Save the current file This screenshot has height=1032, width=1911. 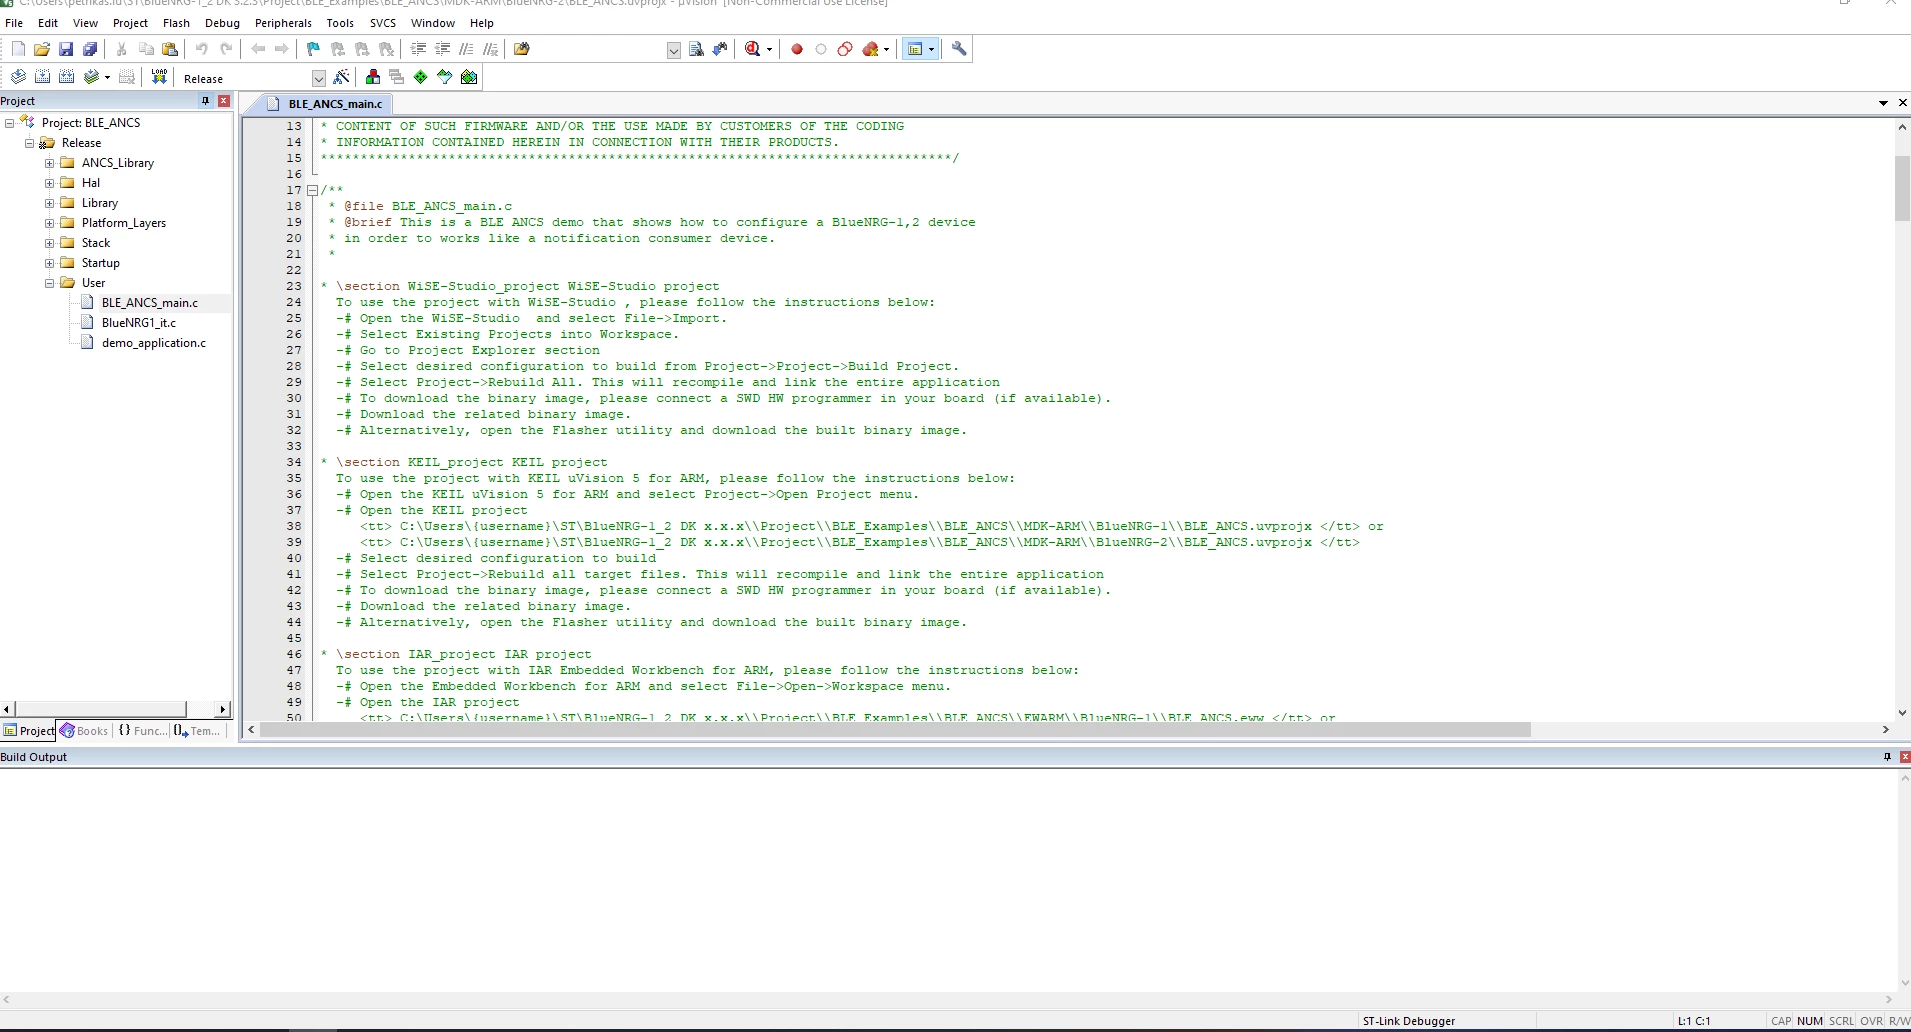(x=66, y=49)
